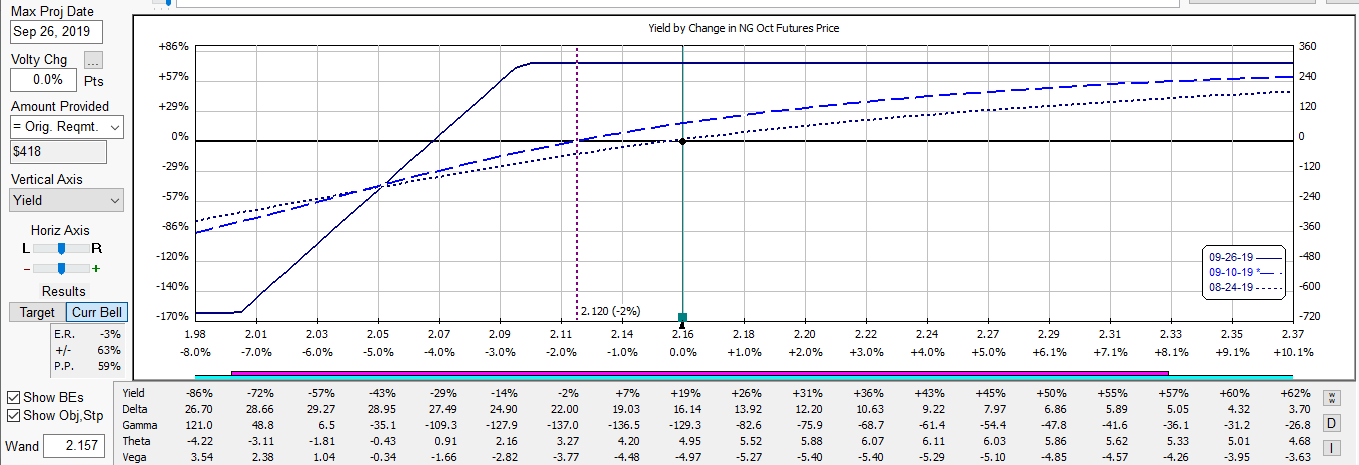The width and height of the screenshot is (1359, 465).
Task: Click the x-axis price label 2.24
Action: (927, 334)
